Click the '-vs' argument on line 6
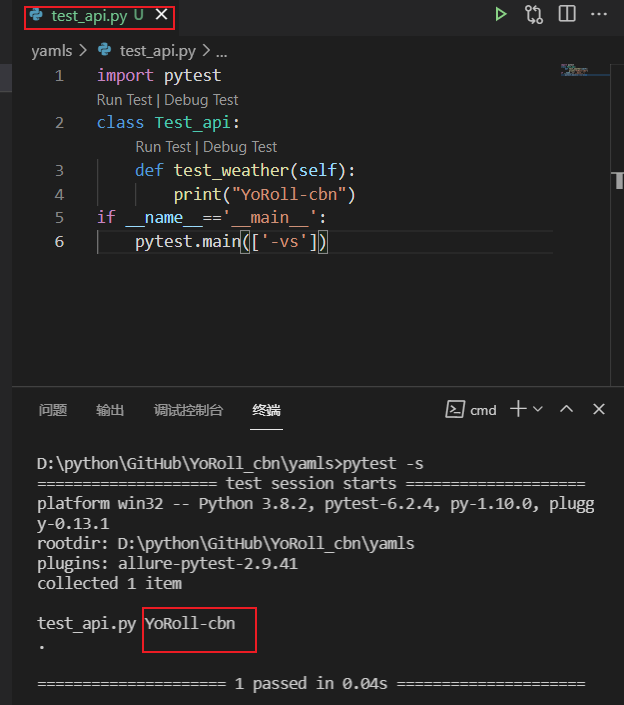The width and height of the screenshot is (624, 705). click(x=284, y=241)
